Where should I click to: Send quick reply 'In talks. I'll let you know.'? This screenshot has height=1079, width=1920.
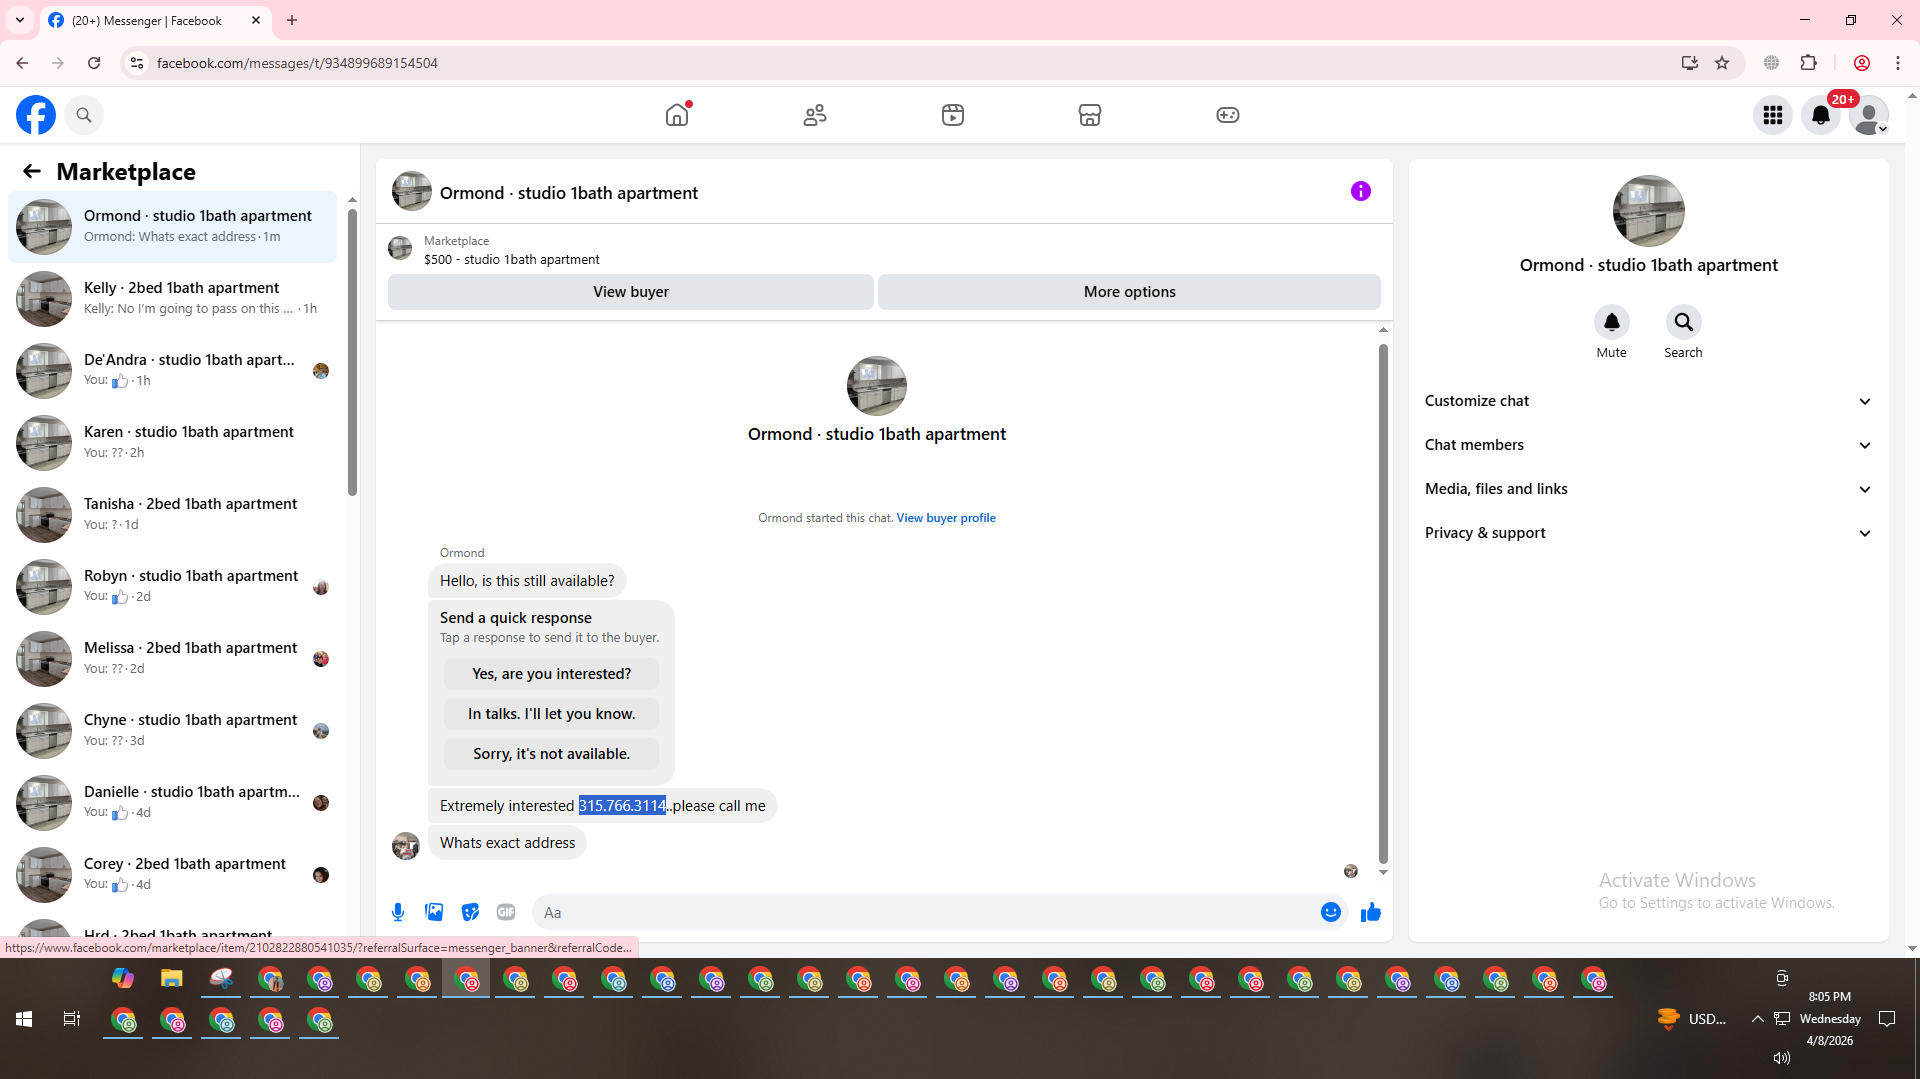click(x=552, y=714)
